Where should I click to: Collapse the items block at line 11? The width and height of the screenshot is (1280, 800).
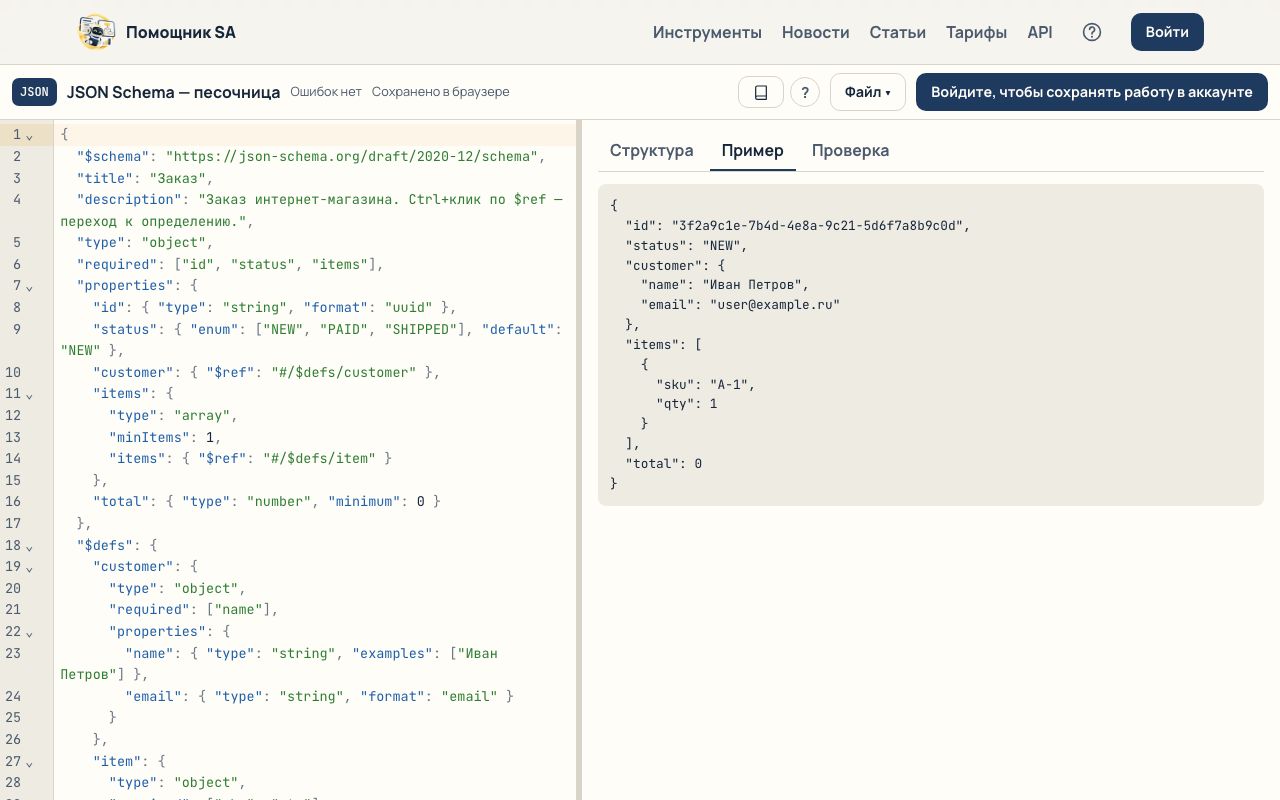pyautogui.click(x=29, y=395)
